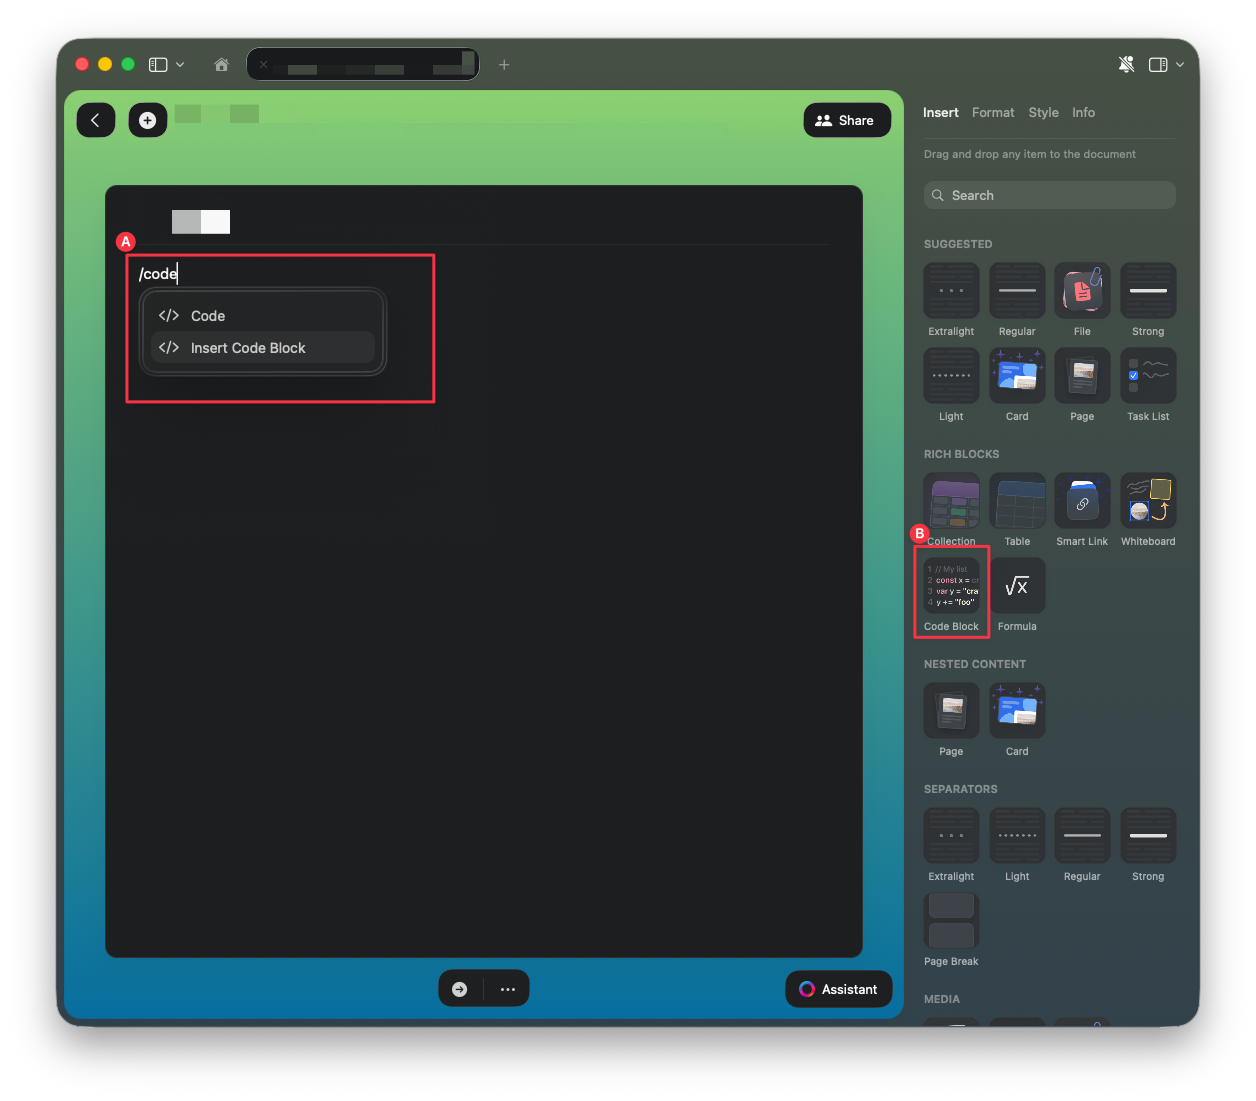The image size is (1256, 1101).
Task: Open the inspector panel chevron dropdown
Action: coord(1182,64)
